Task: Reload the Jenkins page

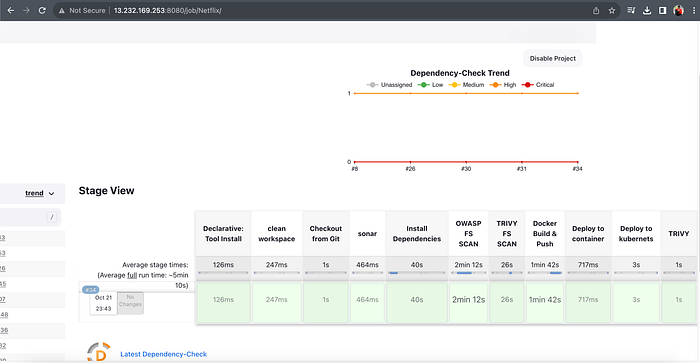Action: [x=42, y=10]
